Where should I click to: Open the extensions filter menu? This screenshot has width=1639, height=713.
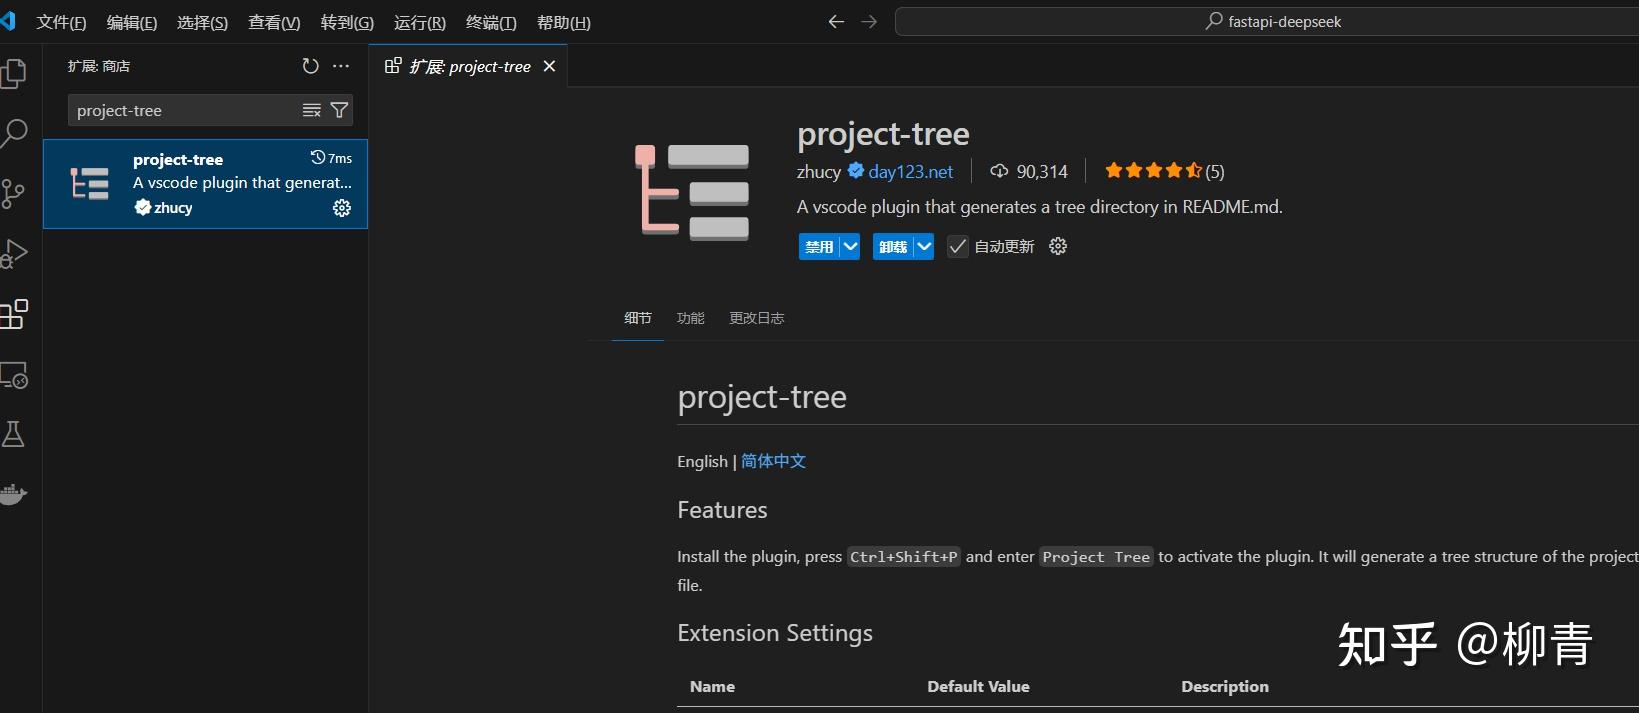pos(340,110)
